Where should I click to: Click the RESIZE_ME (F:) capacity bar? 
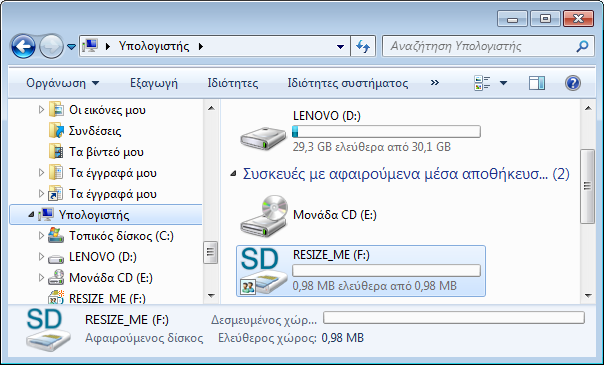pos(386,271)
